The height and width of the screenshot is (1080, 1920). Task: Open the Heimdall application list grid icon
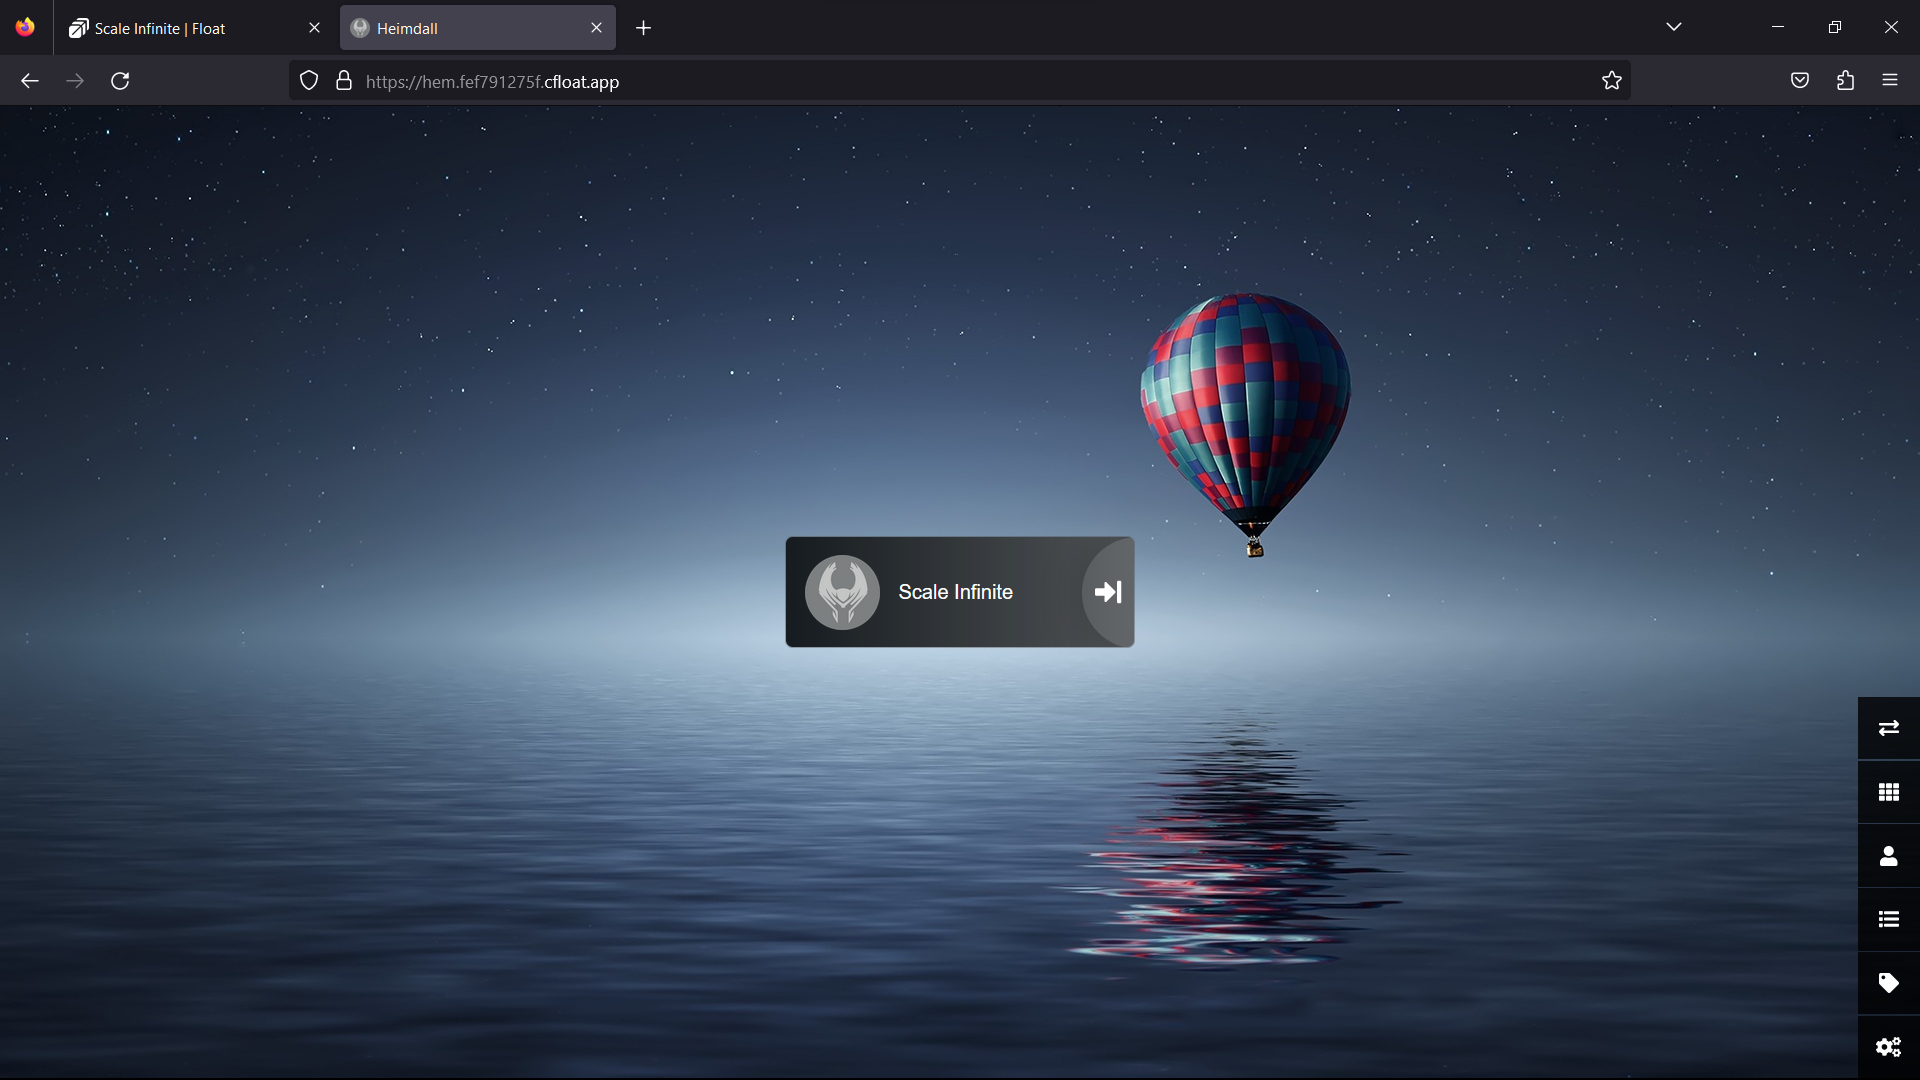1888,792
